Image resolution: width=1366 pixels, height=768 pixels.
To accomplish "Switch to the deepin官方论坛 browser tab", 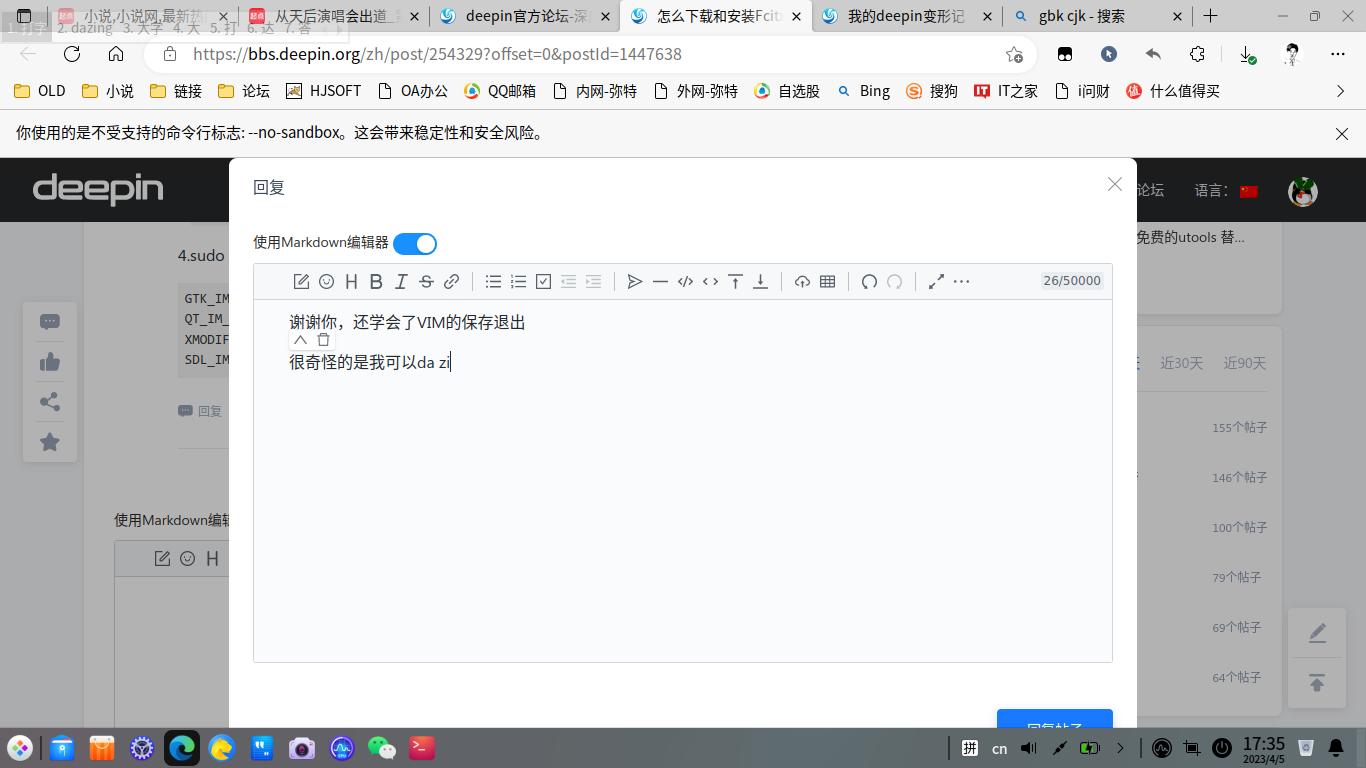I will [x=525, y=16].
